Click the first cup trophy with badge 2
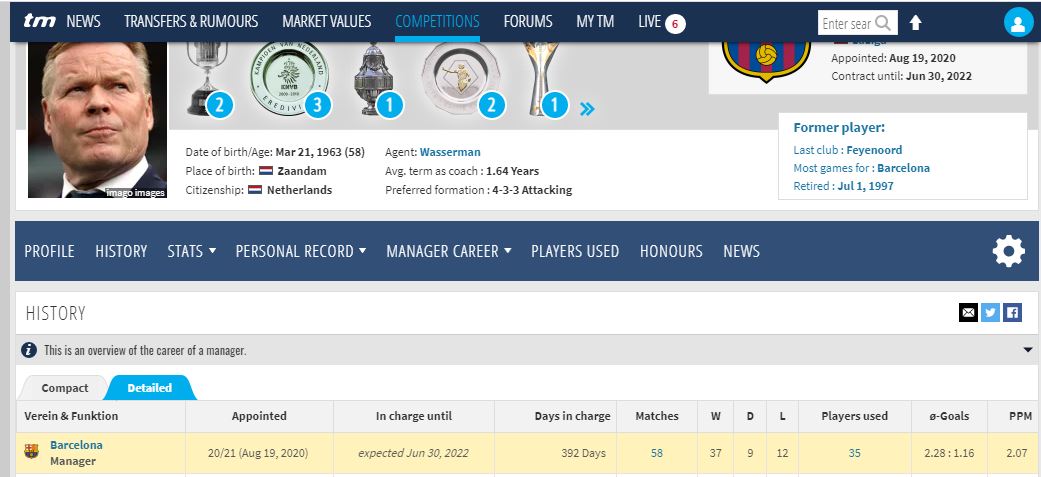1041x477 pixels. [x=206, y=78]
